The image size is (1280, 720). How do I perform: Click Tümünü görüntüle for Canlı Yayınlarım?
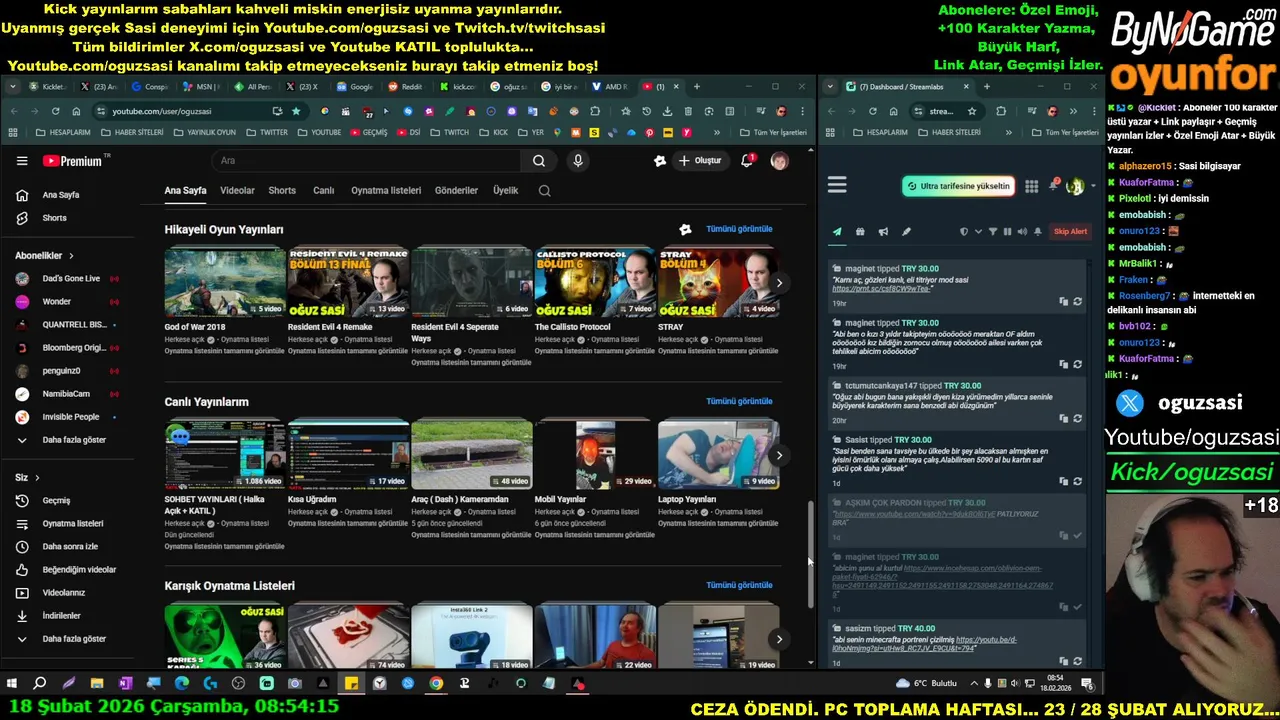click(739, 401)
